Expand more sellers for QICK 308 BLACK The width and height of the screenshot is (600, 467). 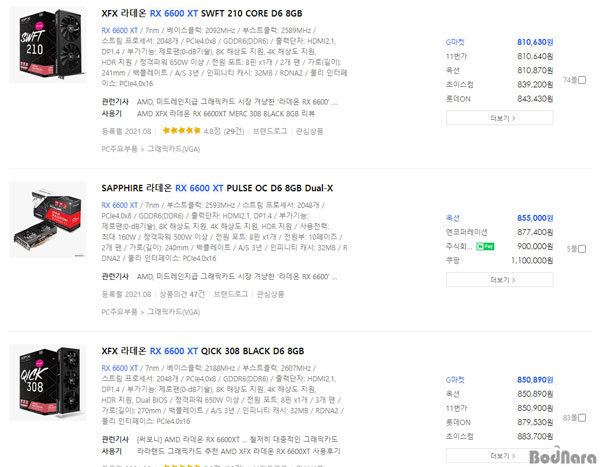tap(499, 456)
